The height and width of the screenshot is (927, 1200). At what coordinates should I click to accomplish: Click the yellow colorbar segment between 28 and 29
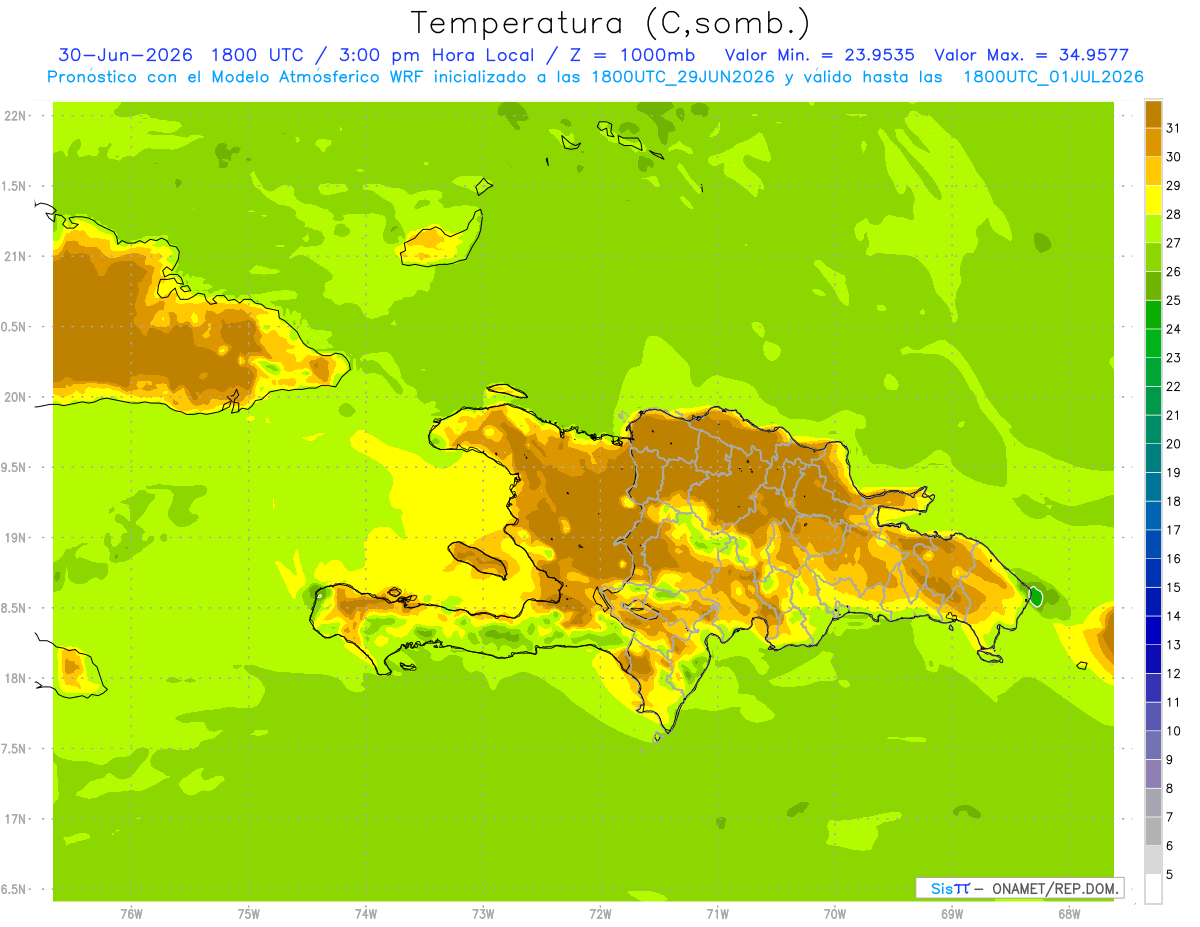pos(1153,199)
